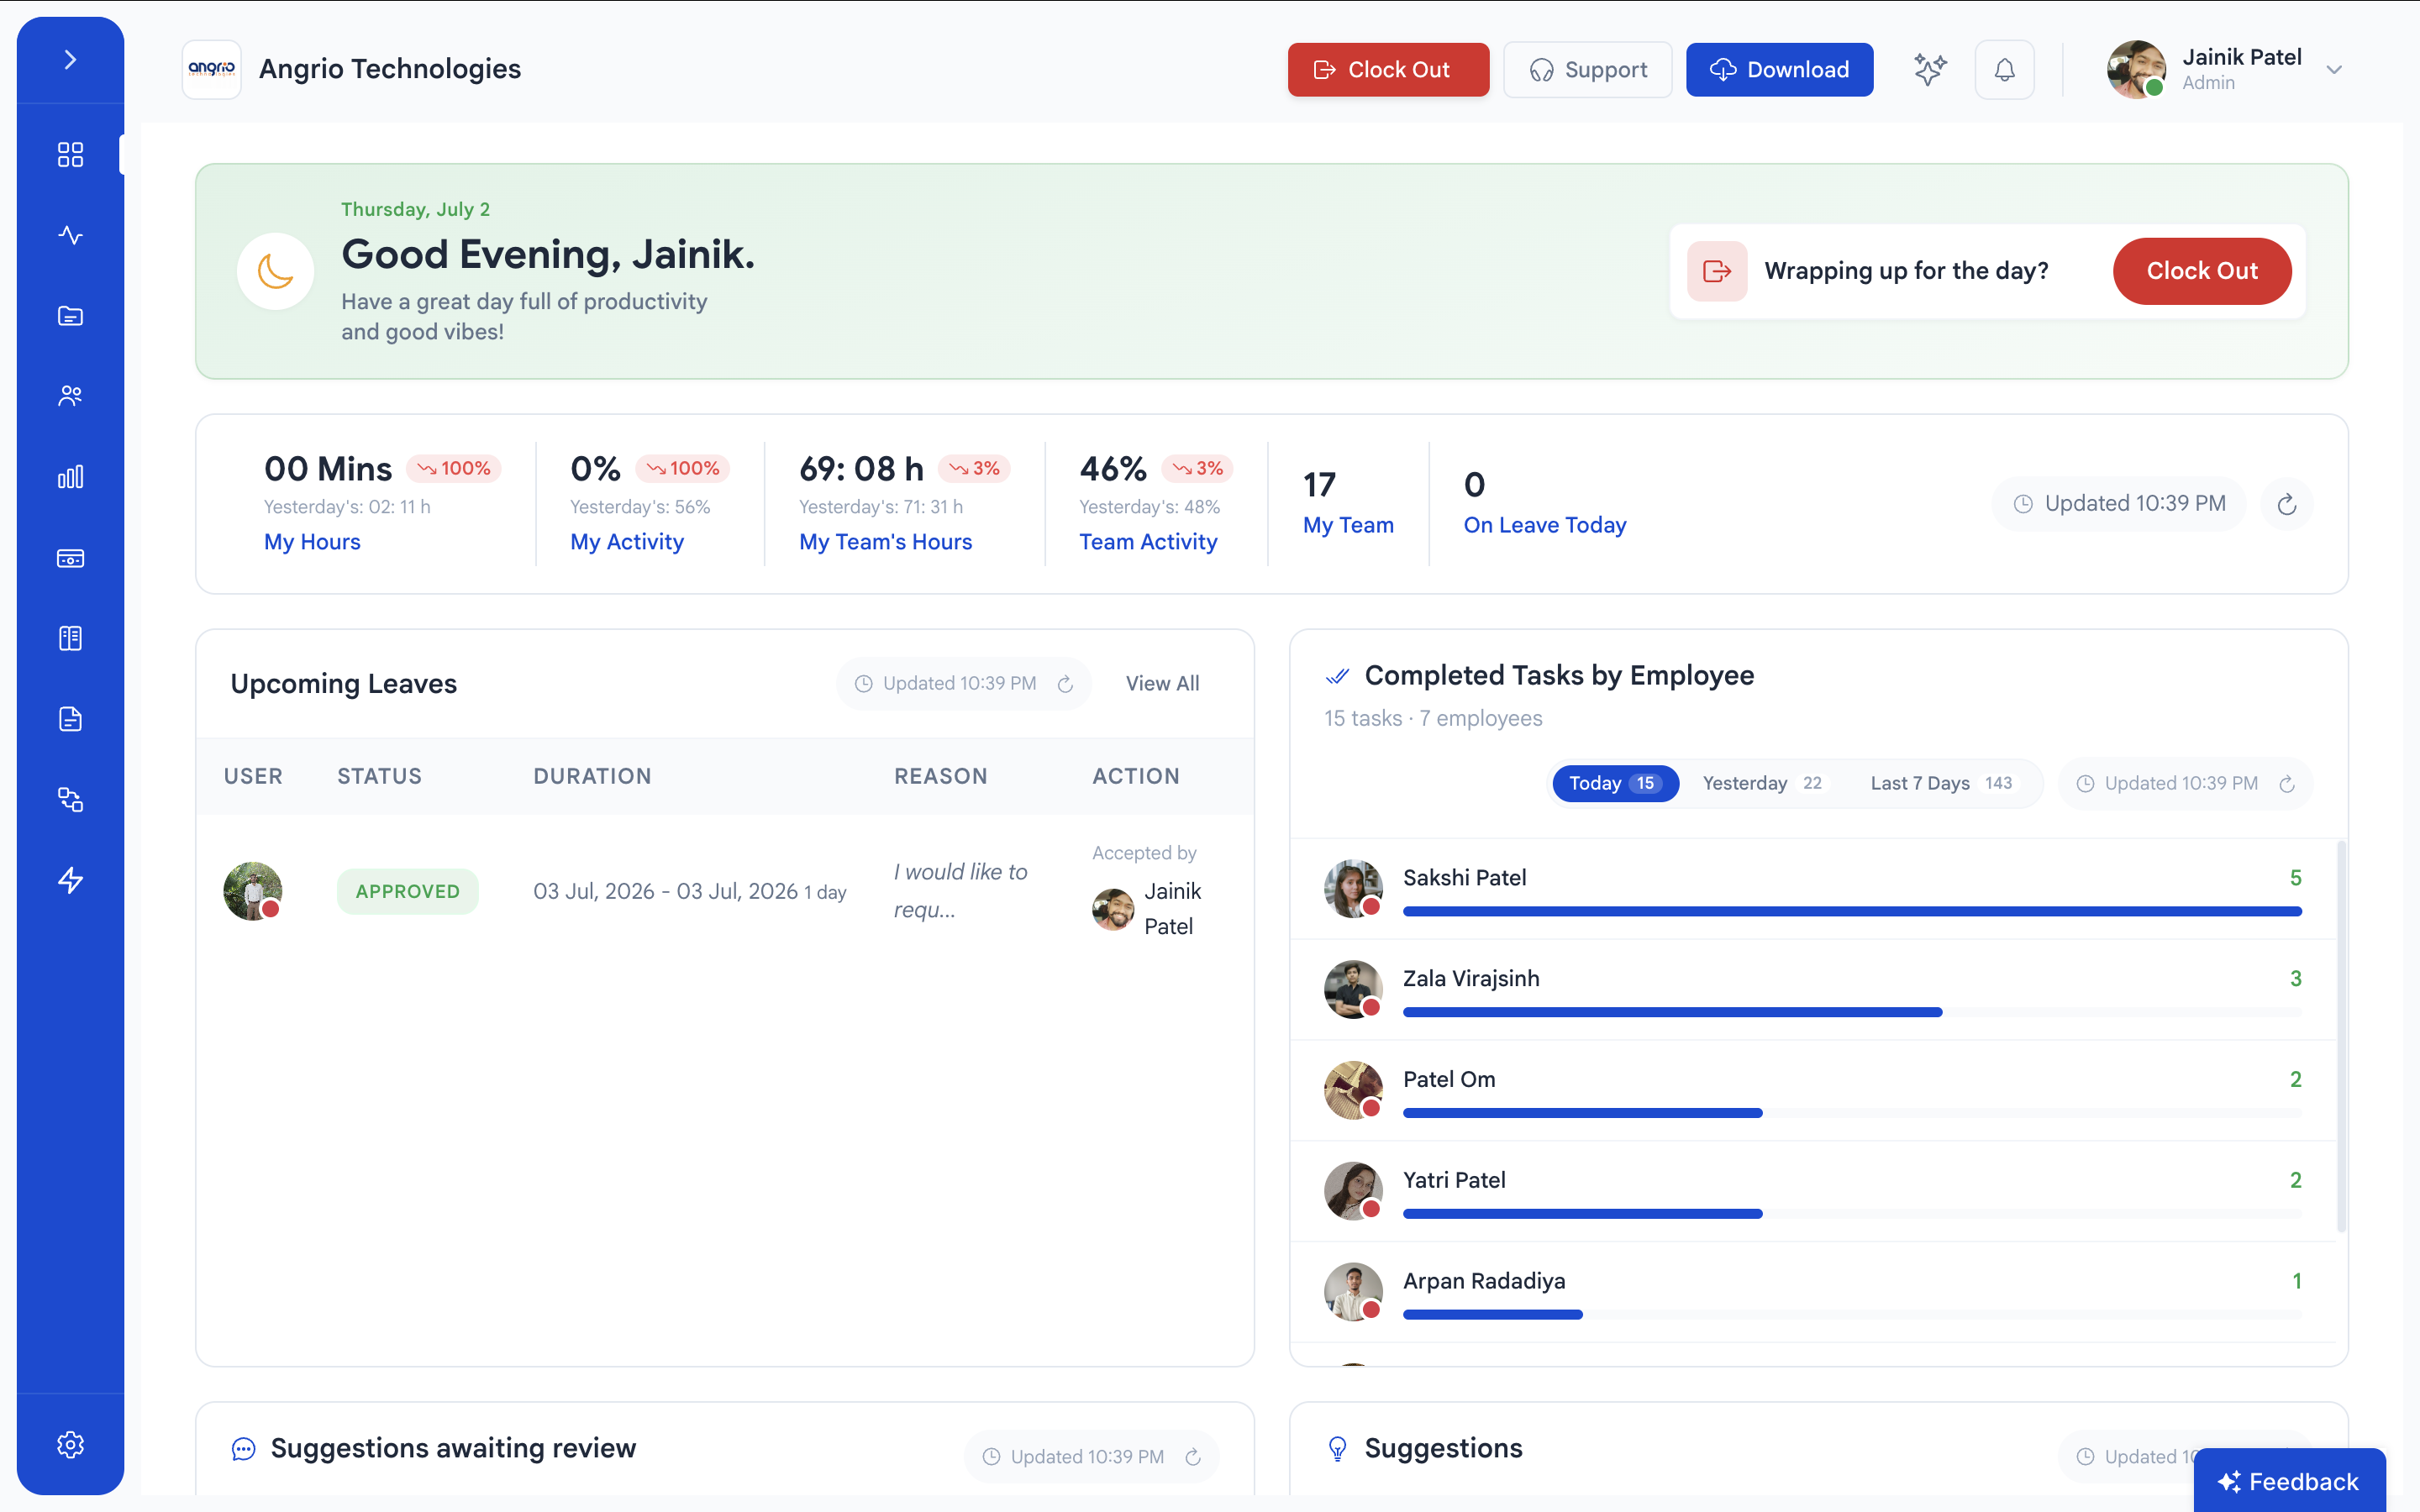Open the My Team link
The image size is (2420, 1512).
pos(1348,525)
